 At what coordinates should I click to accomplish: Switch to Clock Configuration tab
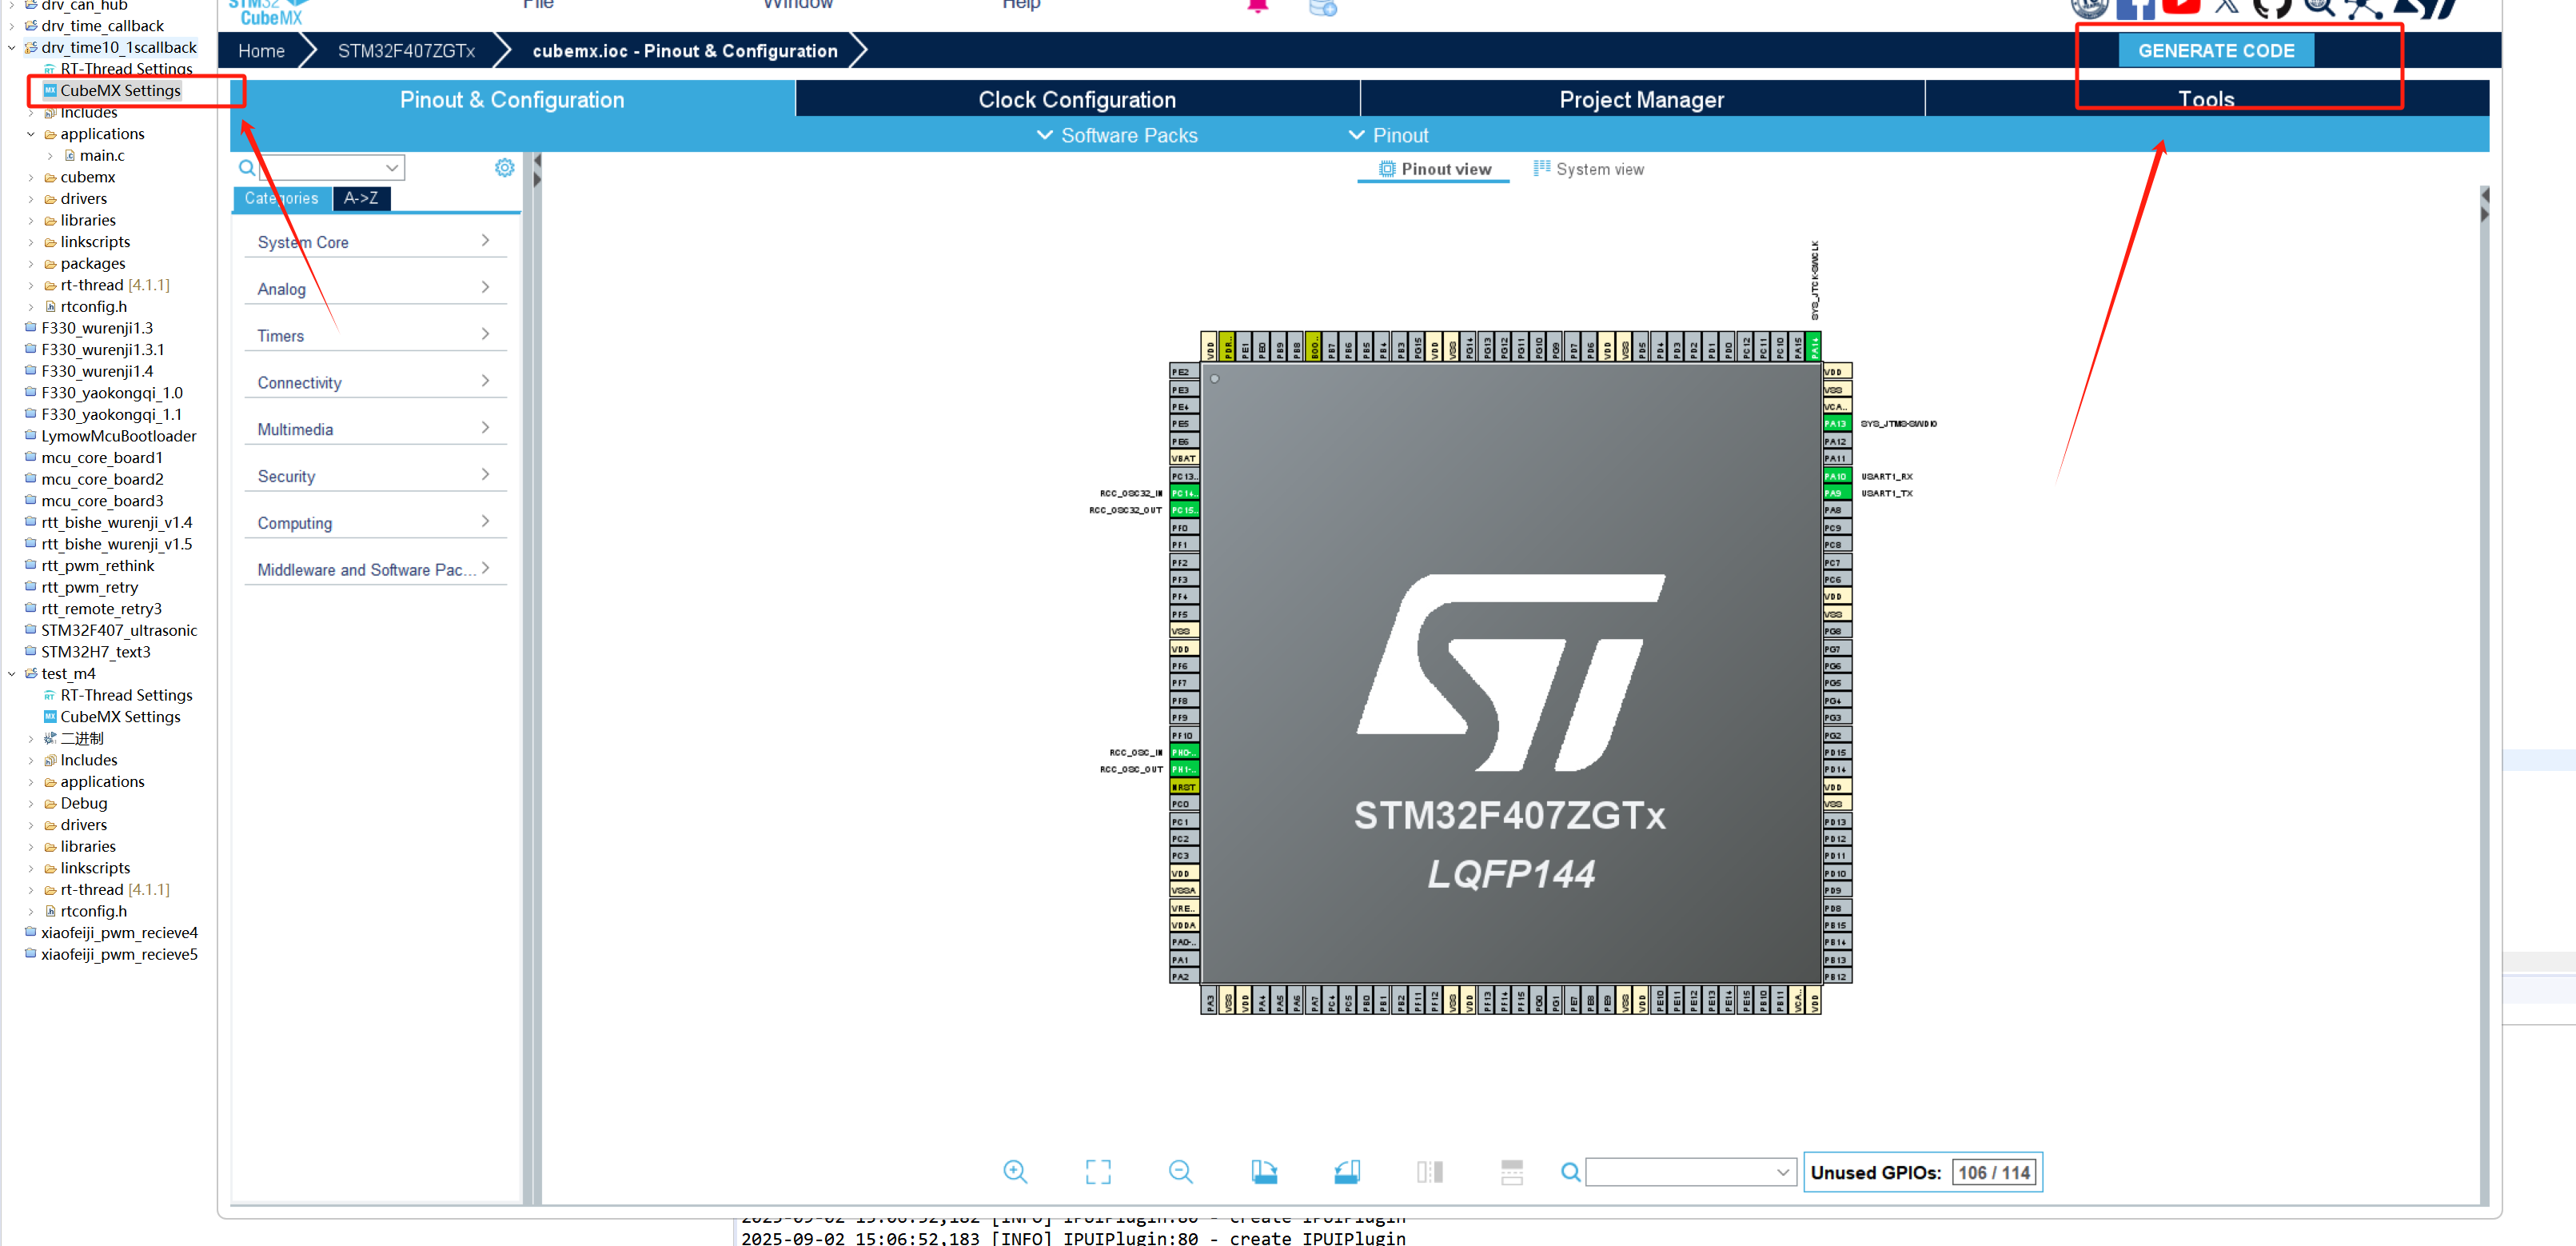pos(1077,99)
